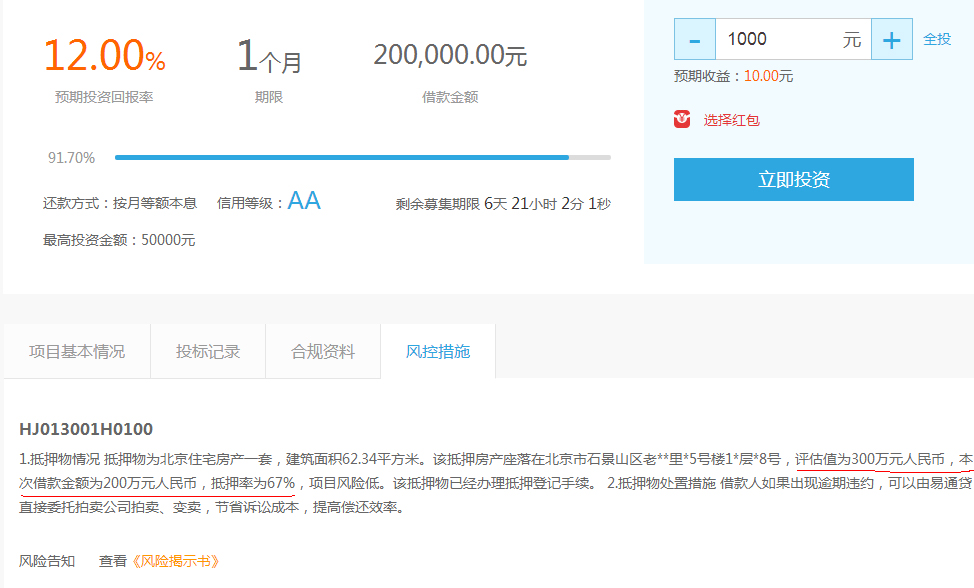
Task: Click the 全投 invest-all link
Action: click(937, 39)
